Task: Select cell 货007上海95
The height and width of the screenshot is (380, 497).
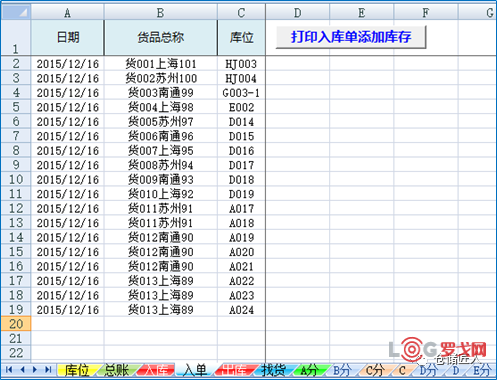Action: [161, 151]
